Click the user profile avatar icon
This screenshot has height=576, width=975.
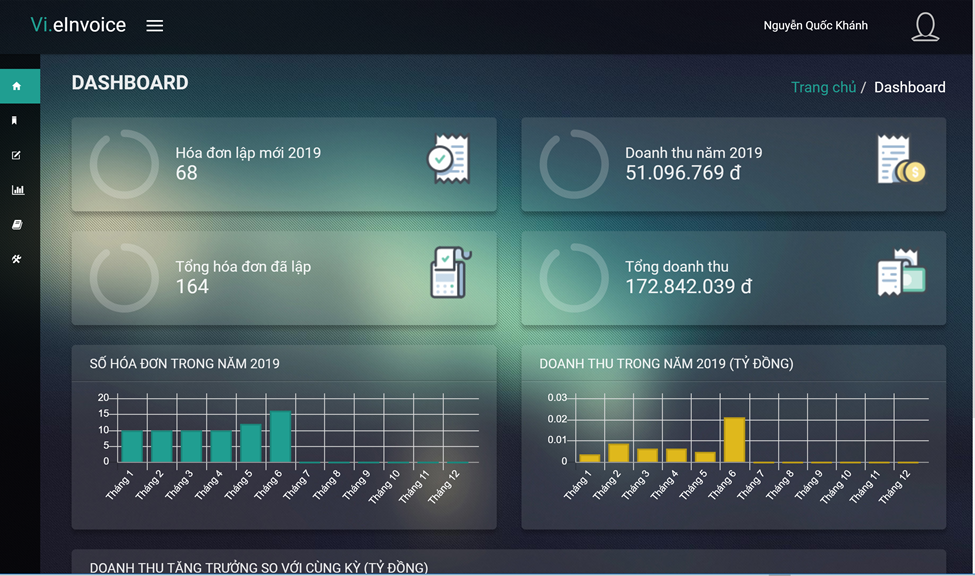pyautogui.click(x=925, y=26)
